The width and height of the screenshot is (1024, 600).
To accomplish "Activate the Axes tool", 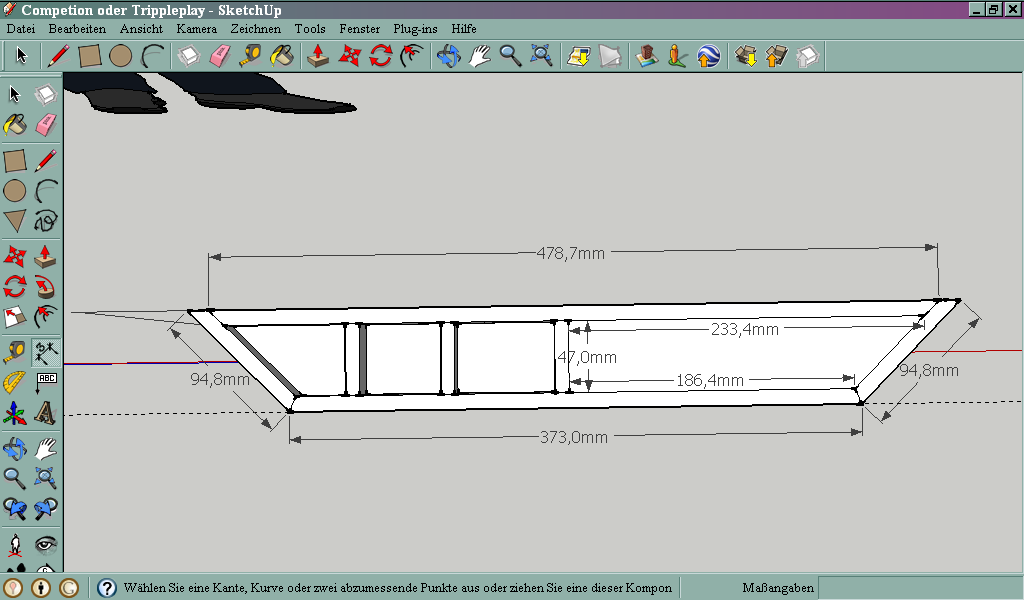I will [15, 413].
